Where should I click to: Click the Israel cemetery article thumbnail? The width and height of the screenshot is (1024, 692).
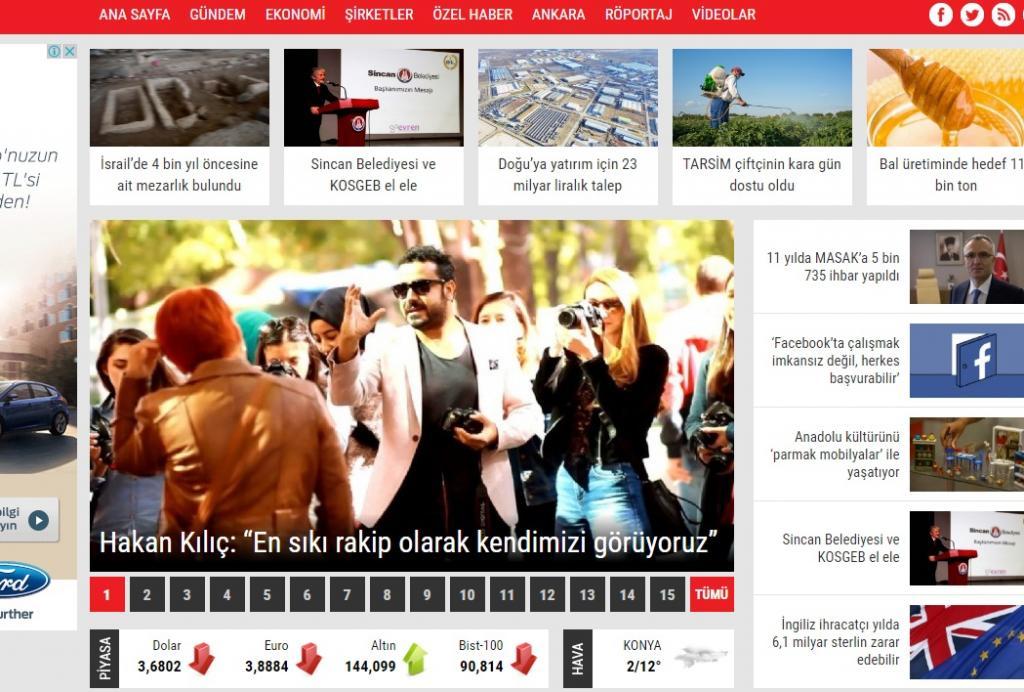coord(179,98)
